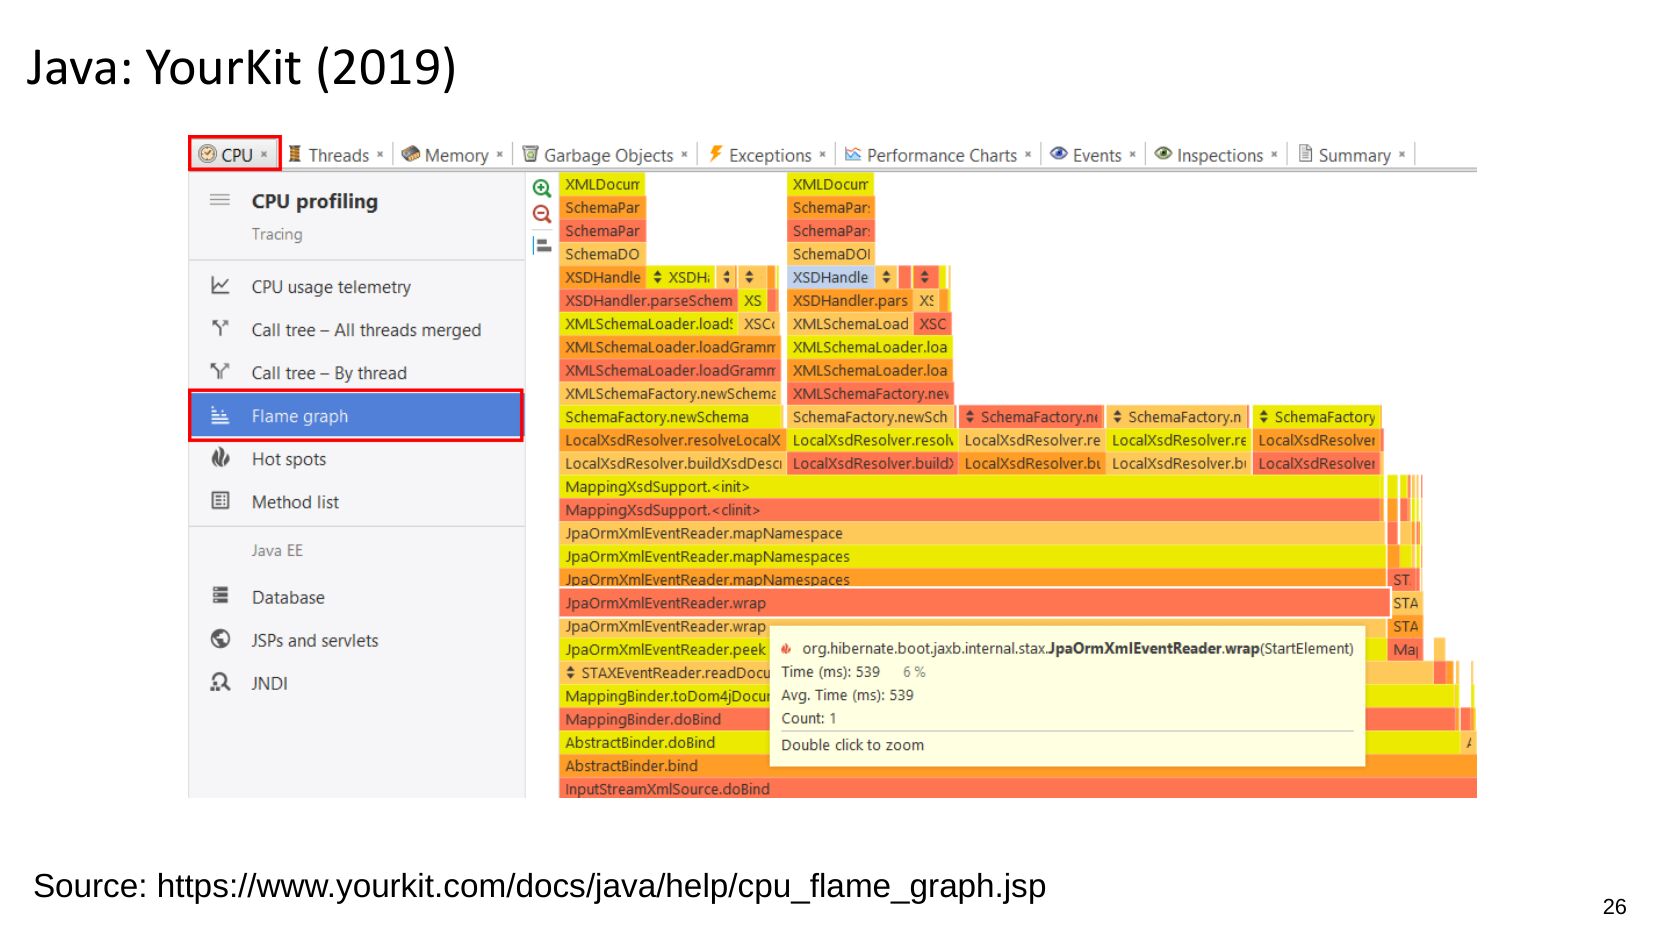1654x931 pixels.
Task: Click the JNDI binoculars icon
Action: [220, 683]
